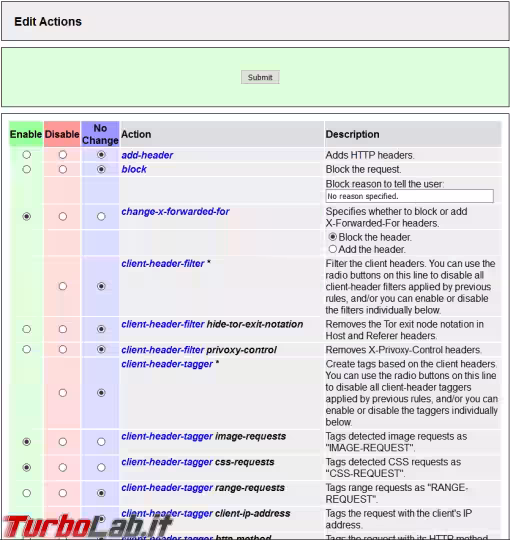Click the block reason text field
This screenshot has width=510, height=540.
click(x=409, y=196)
